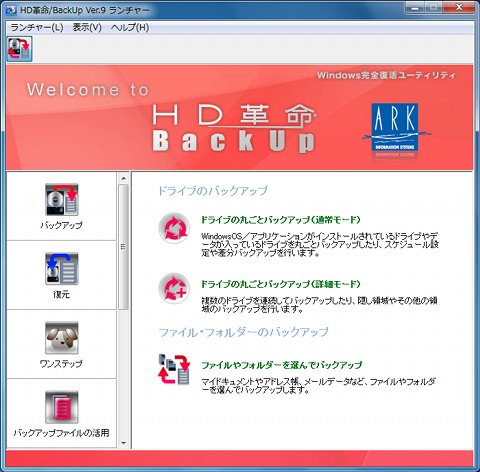Minimize the launcher window
The height and width of the screenshot is (472, 480).
[415, 8]
